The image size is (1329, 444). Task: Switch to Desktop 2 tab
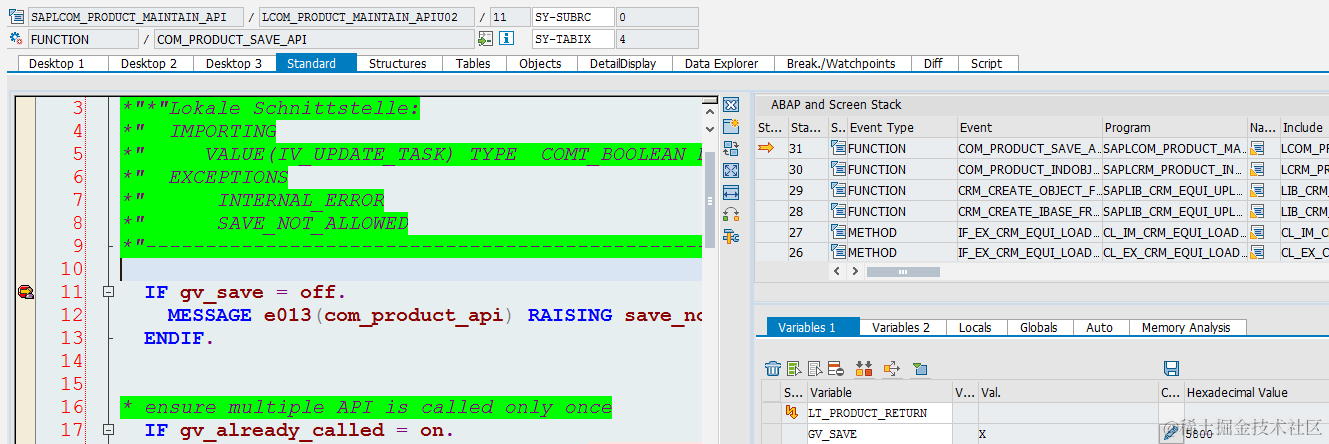pyautogui.click(x=149, y=63)
